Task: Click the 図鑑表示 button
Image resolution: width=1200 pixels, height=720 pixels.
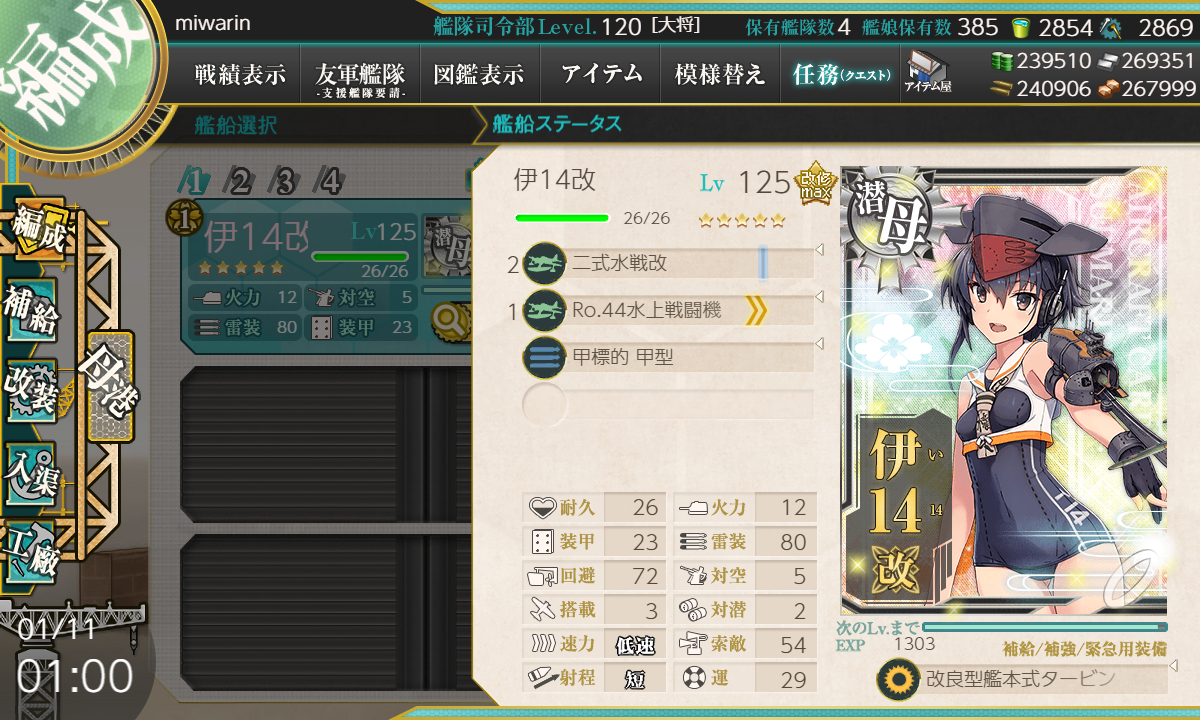Action: tap(480, 74)
